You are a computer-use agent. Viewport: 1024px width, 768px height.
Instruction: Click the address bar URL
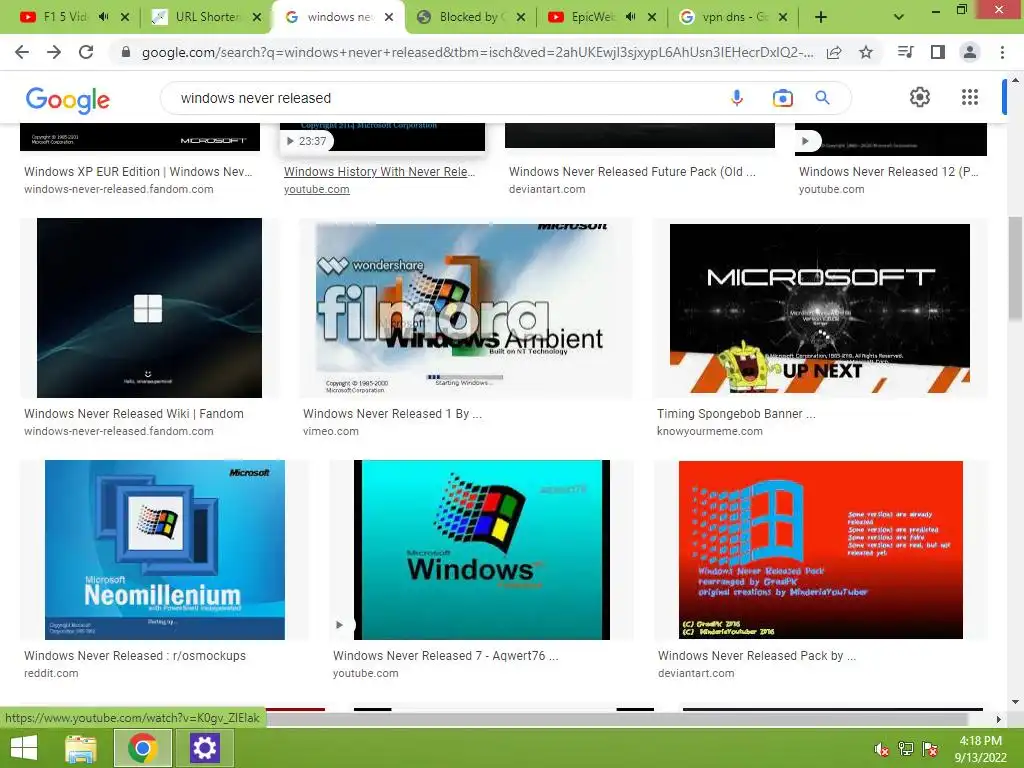tap(477, 52)
